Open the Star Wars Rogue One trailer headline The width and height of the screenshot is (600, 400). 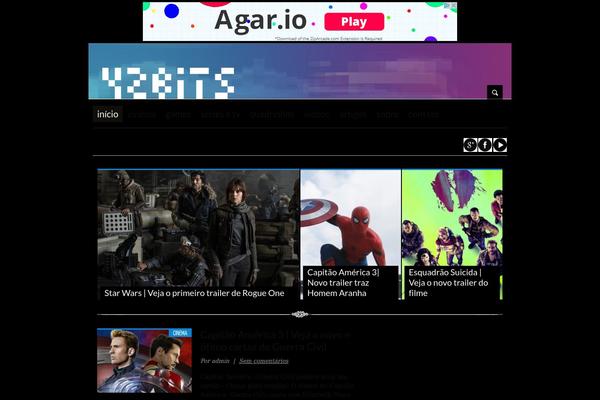click(194, 293)
